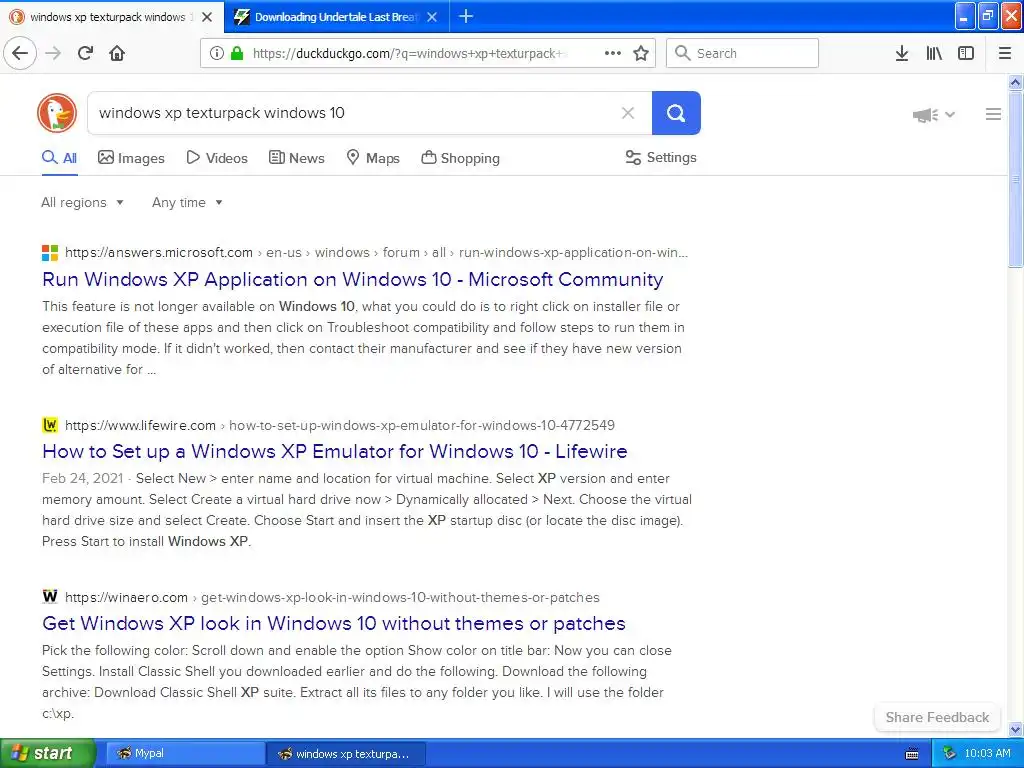
Task: Select windows xp texturpa... taskbar window
Action: (x=346, y=754)
